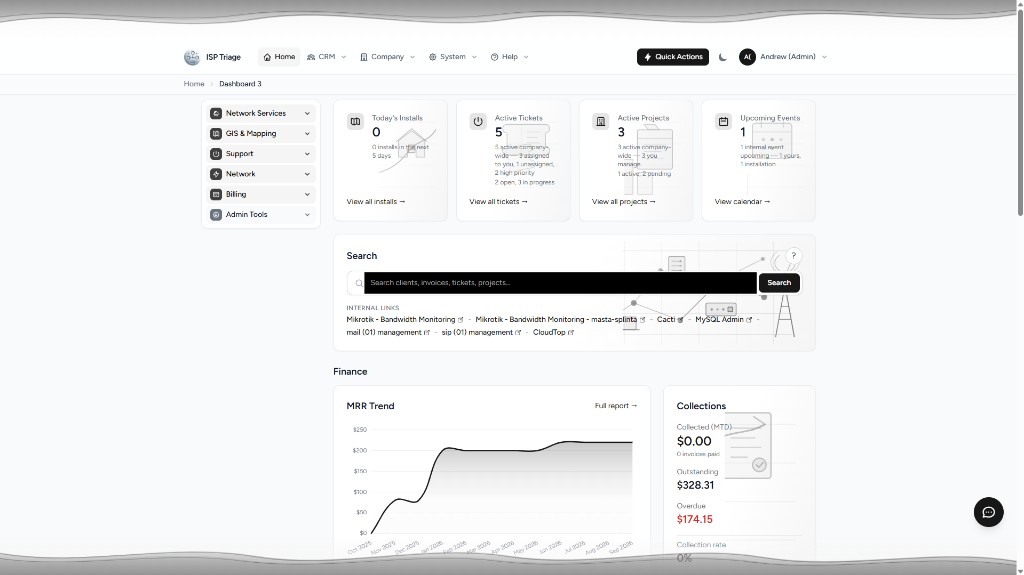Screen dimensions: 1024x575
Task: Open View all tickets link
Action: (x=498, y=202)
